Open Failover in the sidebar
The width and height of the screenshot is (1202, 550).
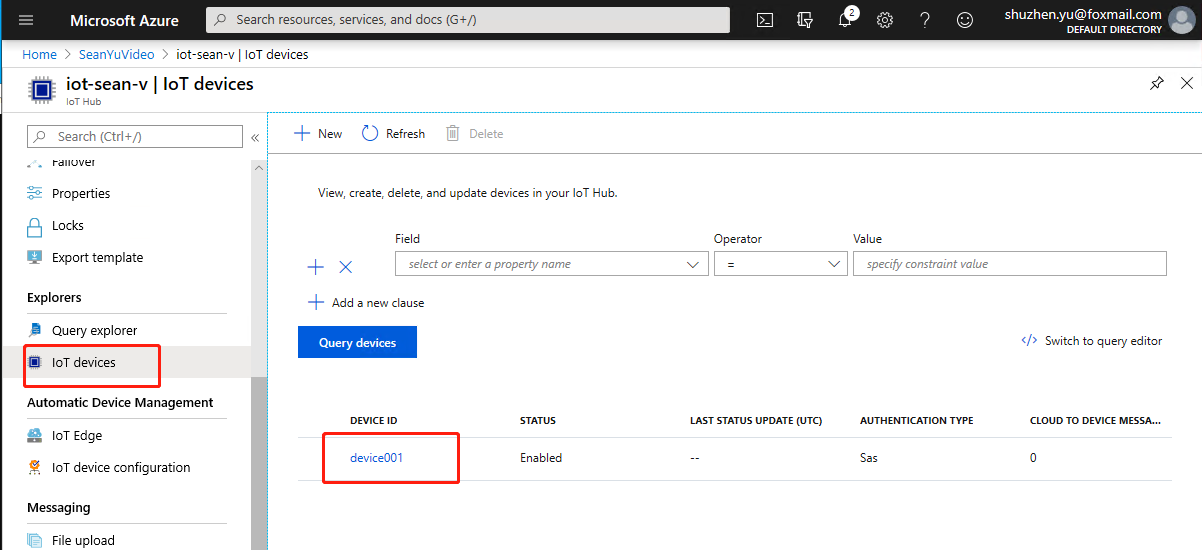point(74,163)
